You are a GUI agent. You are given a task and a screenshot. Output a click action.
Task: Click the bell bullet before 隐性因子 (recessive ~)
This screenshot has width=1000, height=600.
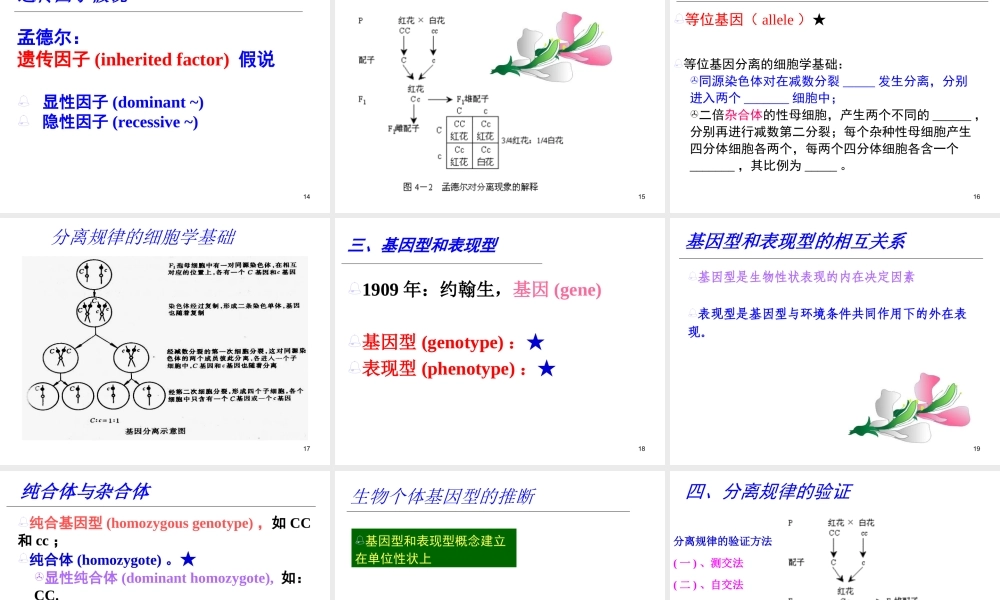click(x=23, y=122)
